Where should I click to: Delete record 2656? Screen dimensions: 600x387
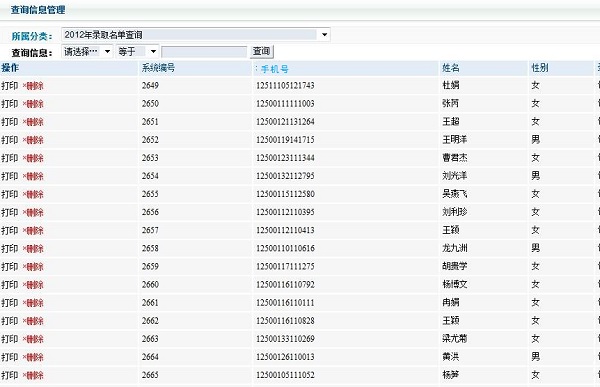coord(33,213)
